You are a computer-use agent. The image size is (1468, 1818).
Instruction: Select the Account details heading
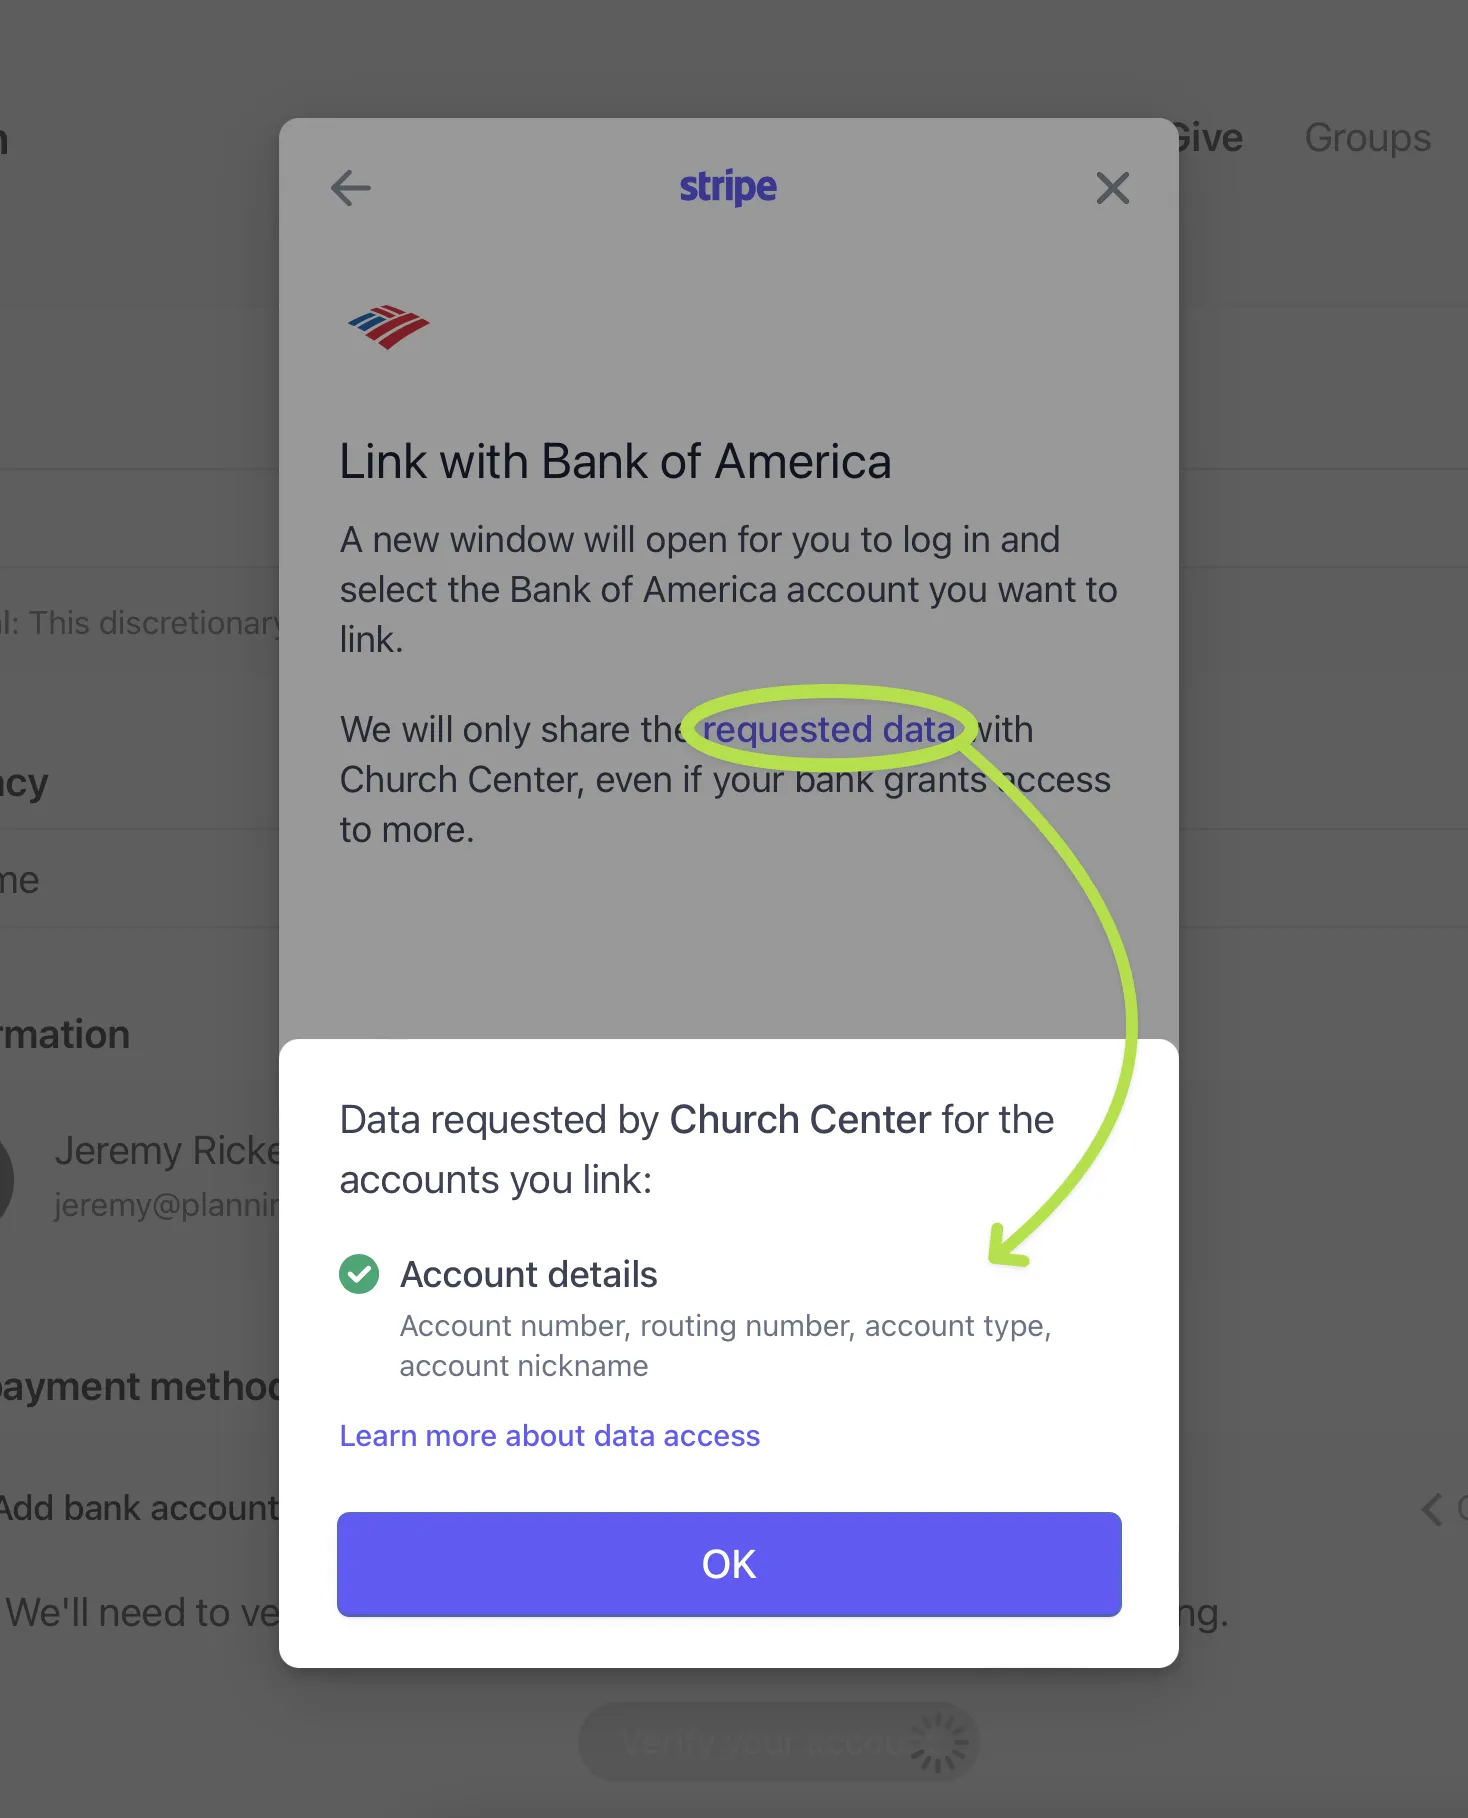pyautogui.click(x=529, y=1275)
